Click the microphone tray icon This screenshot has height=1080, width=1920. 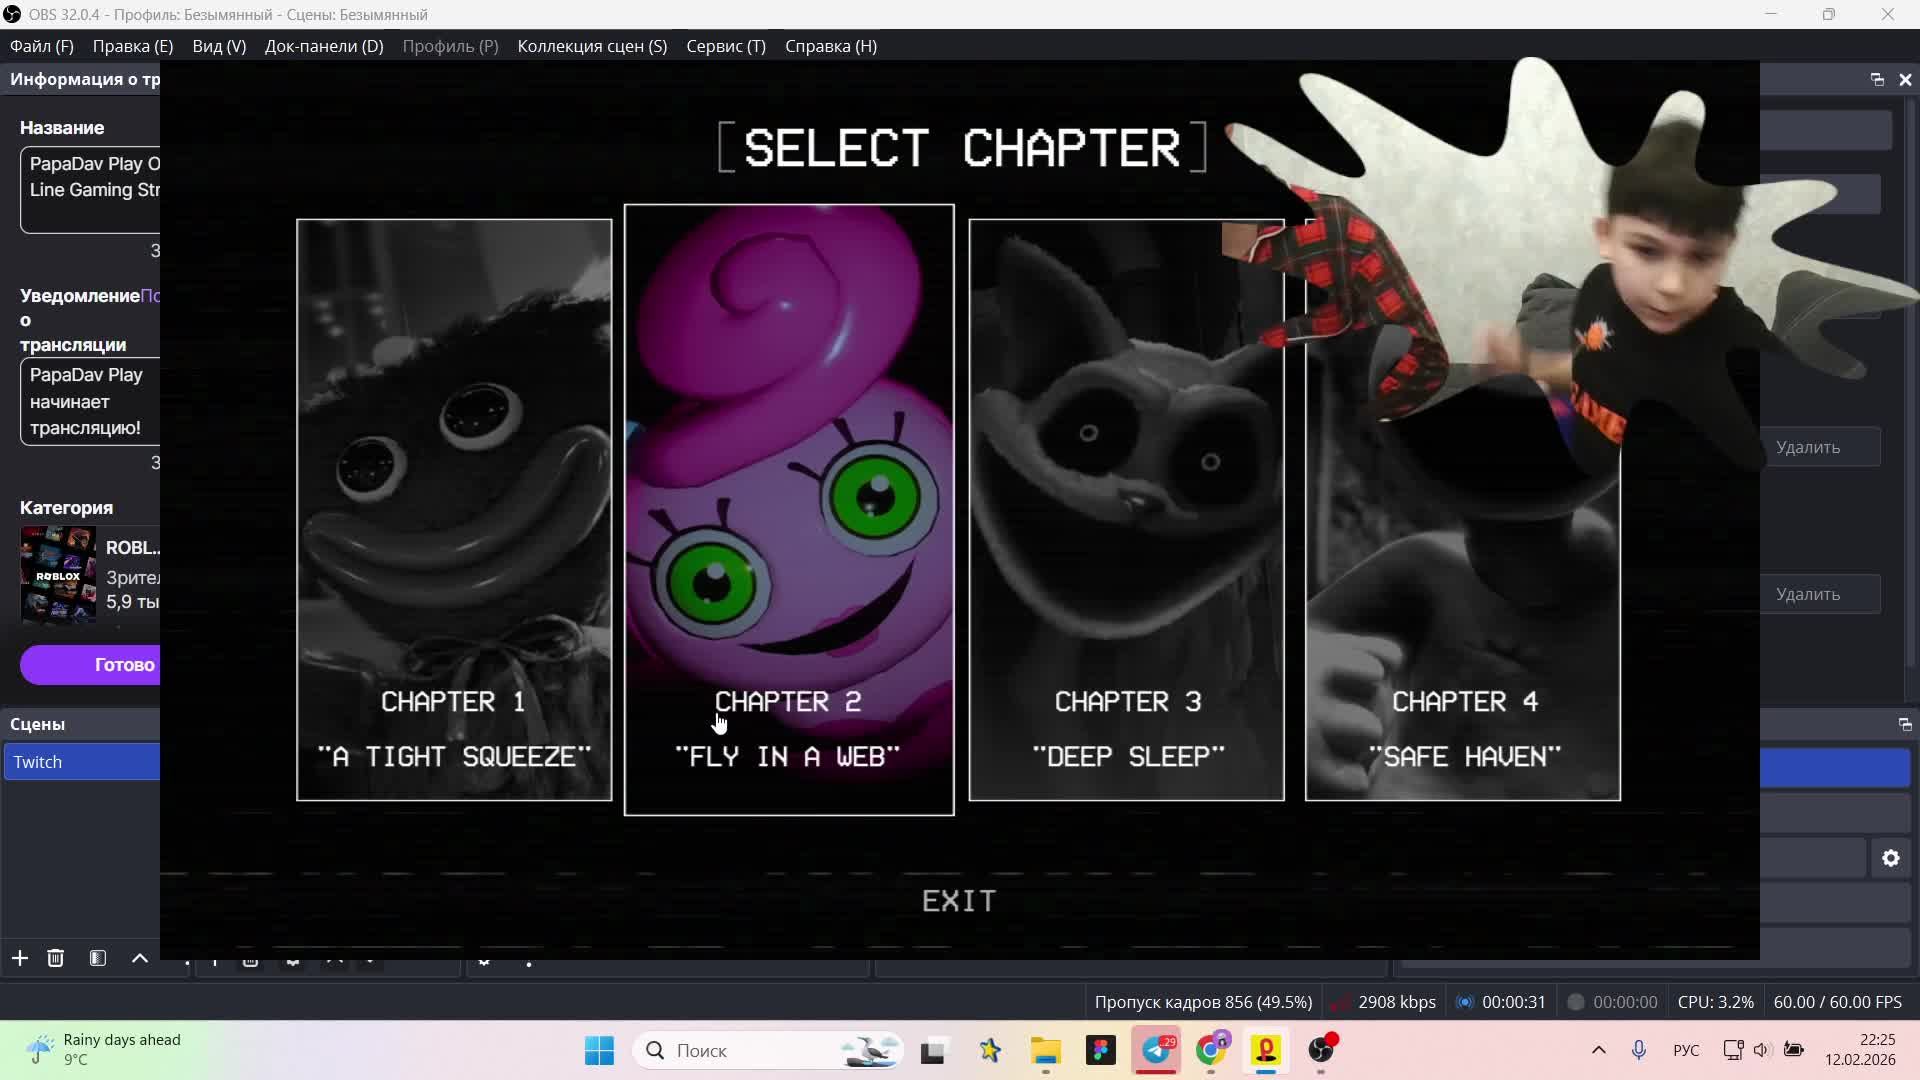click(x=1638, y=1050)
